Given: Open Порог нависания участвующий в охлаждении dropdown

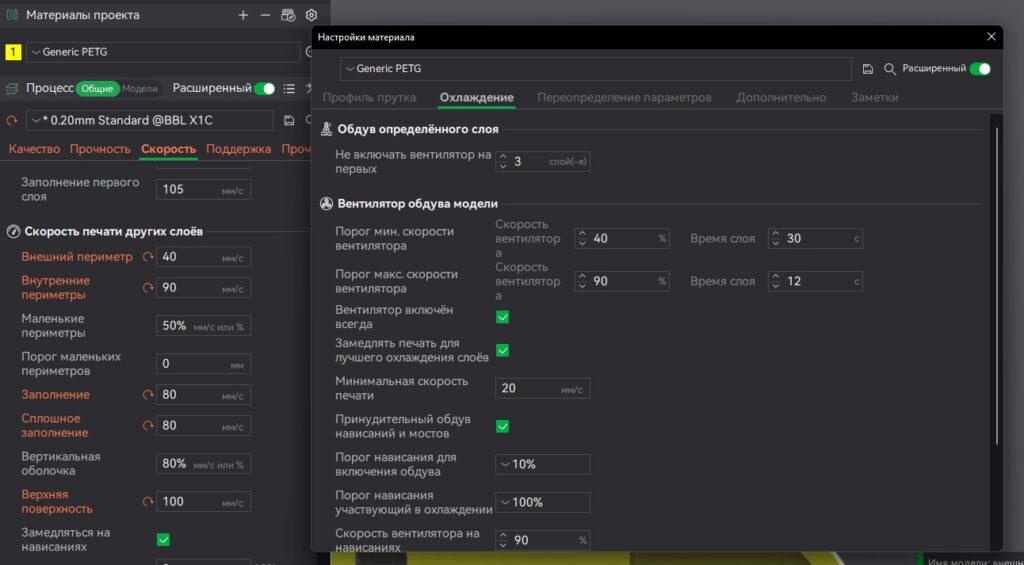Looking at the screenshot, I should pos(543,502).
